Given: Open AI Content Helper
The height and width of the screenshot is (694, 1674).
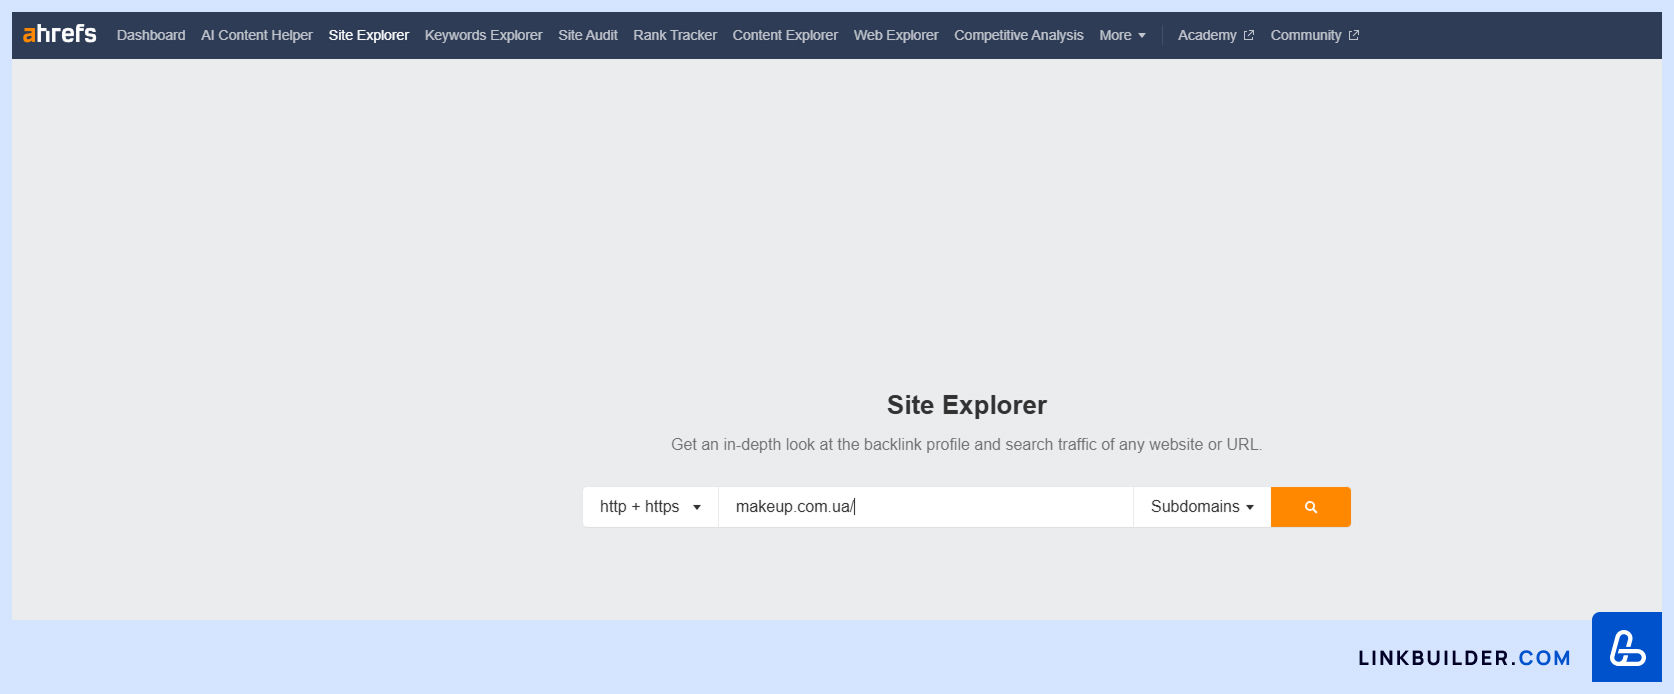Looking at the screenshot, I should 257,35.
